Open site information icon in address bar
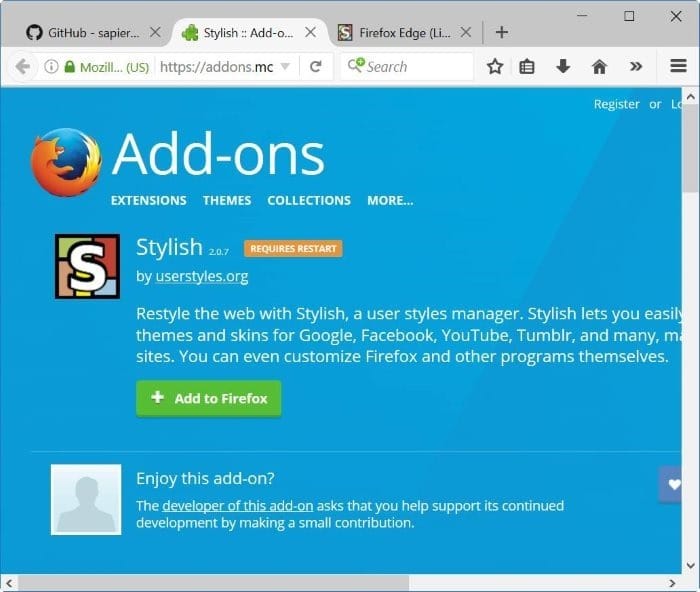Screen dimensions: 700x592 click(51, 67)
